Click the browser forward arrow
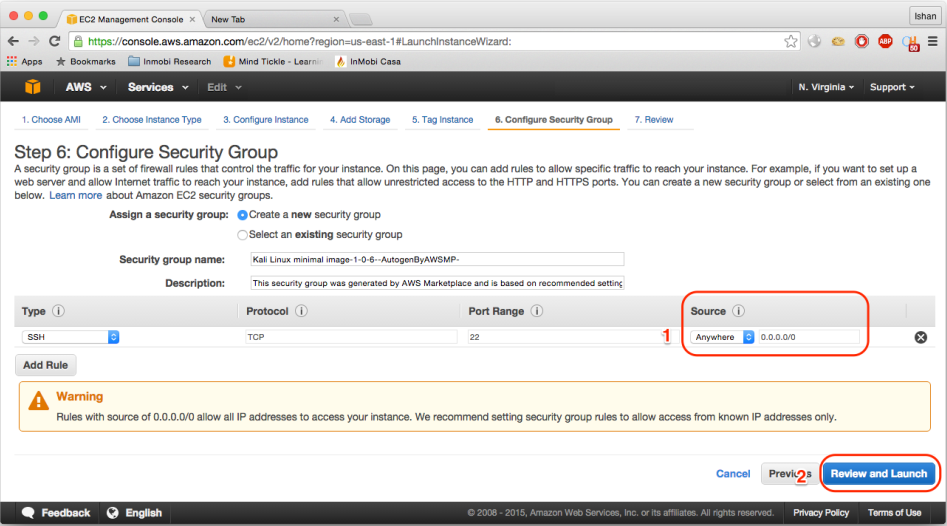 [34, 41]
